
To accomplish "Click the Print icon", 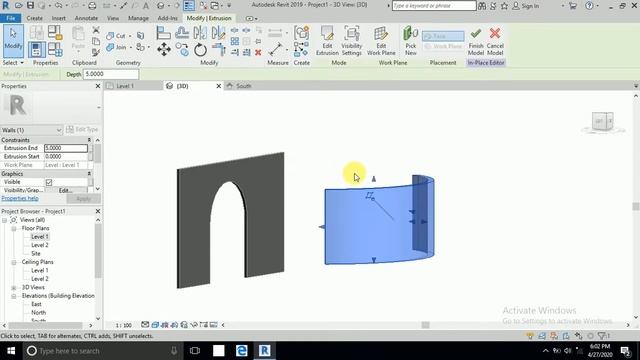I will (x=92, y=6).
